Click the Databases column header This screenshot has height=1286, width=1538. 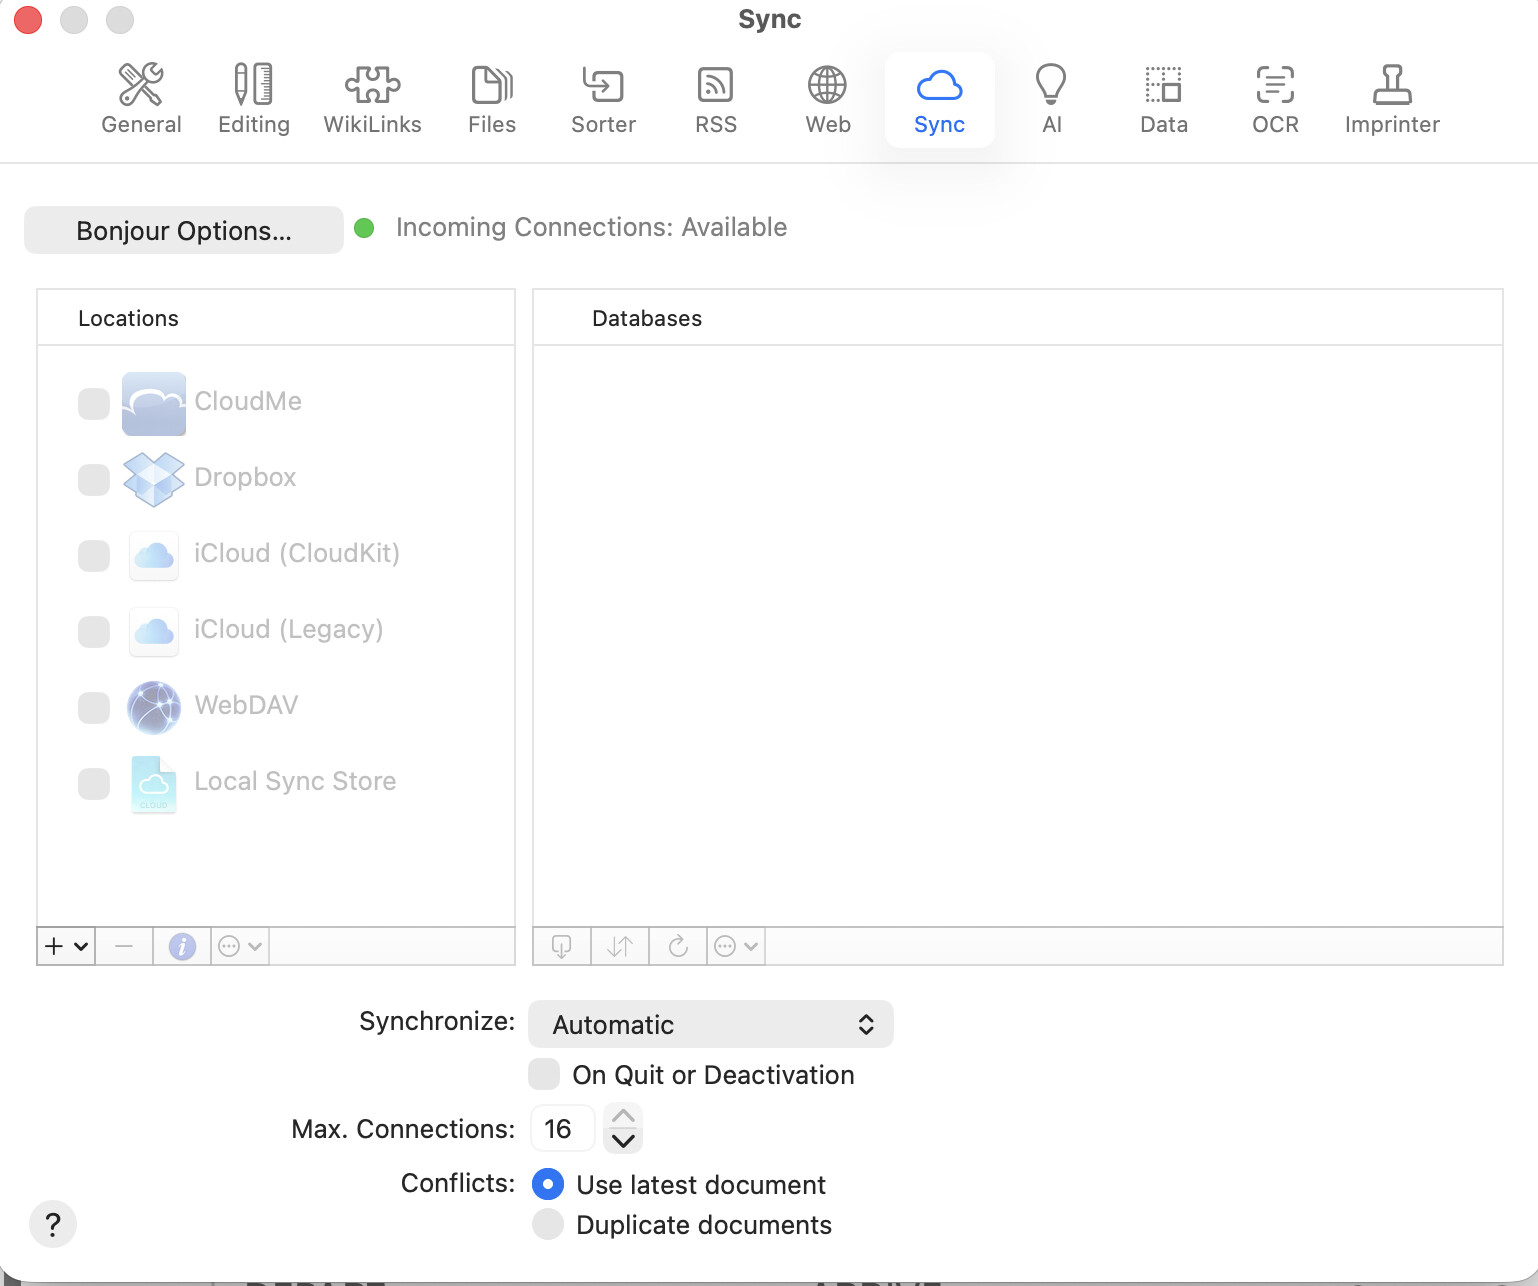pyautogui.click(x=1018, y=318)
